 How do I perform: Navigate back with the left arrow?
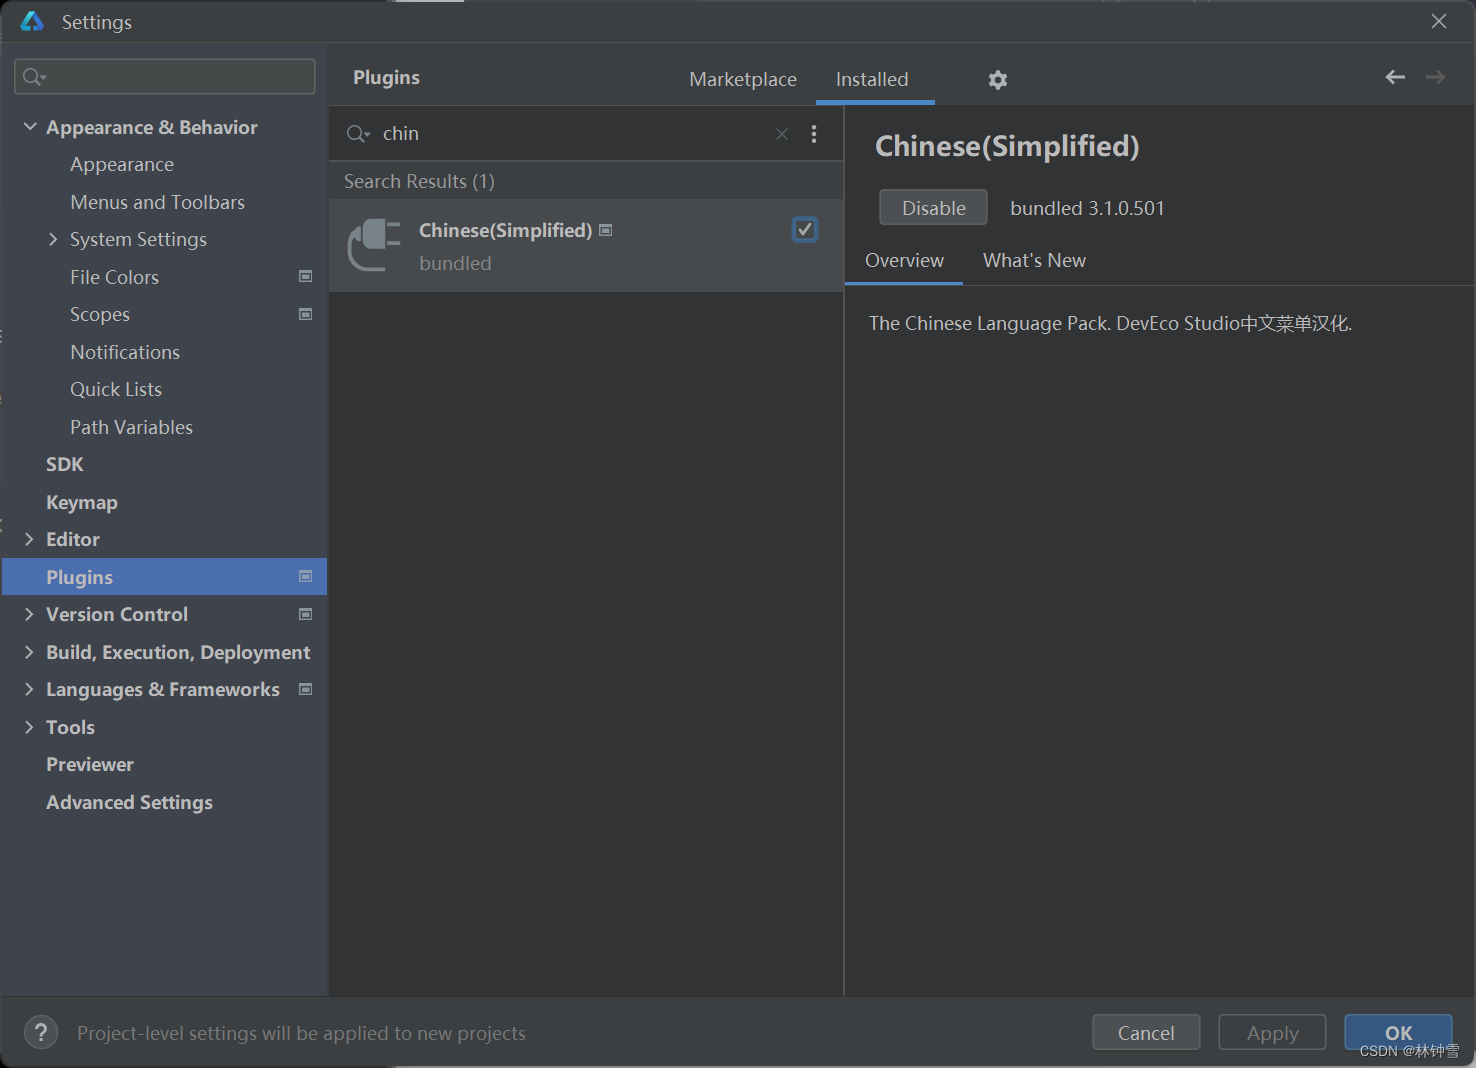(1395, 77)
